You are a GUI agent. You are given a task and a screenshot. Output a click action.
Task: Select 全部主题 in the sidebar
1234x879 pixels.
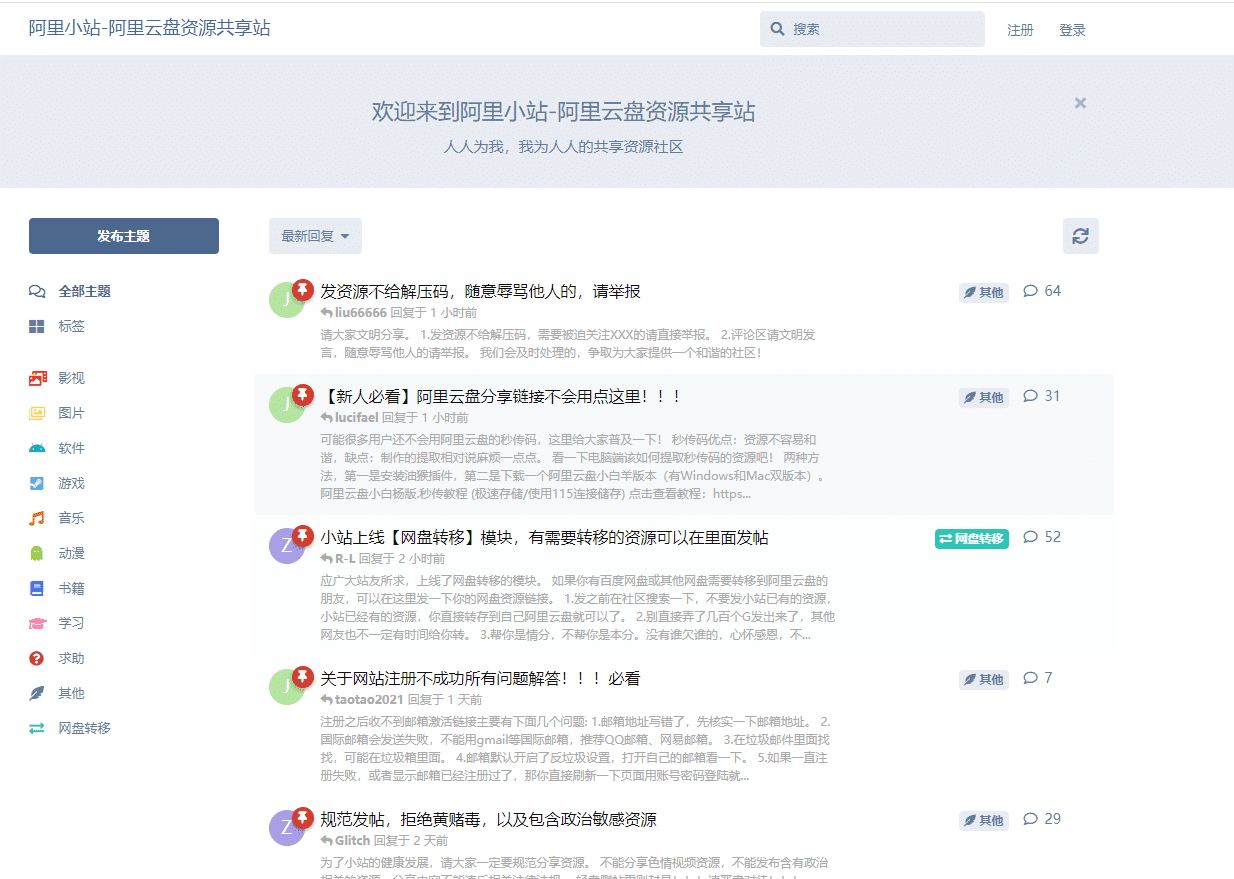[x=84, y=291]
